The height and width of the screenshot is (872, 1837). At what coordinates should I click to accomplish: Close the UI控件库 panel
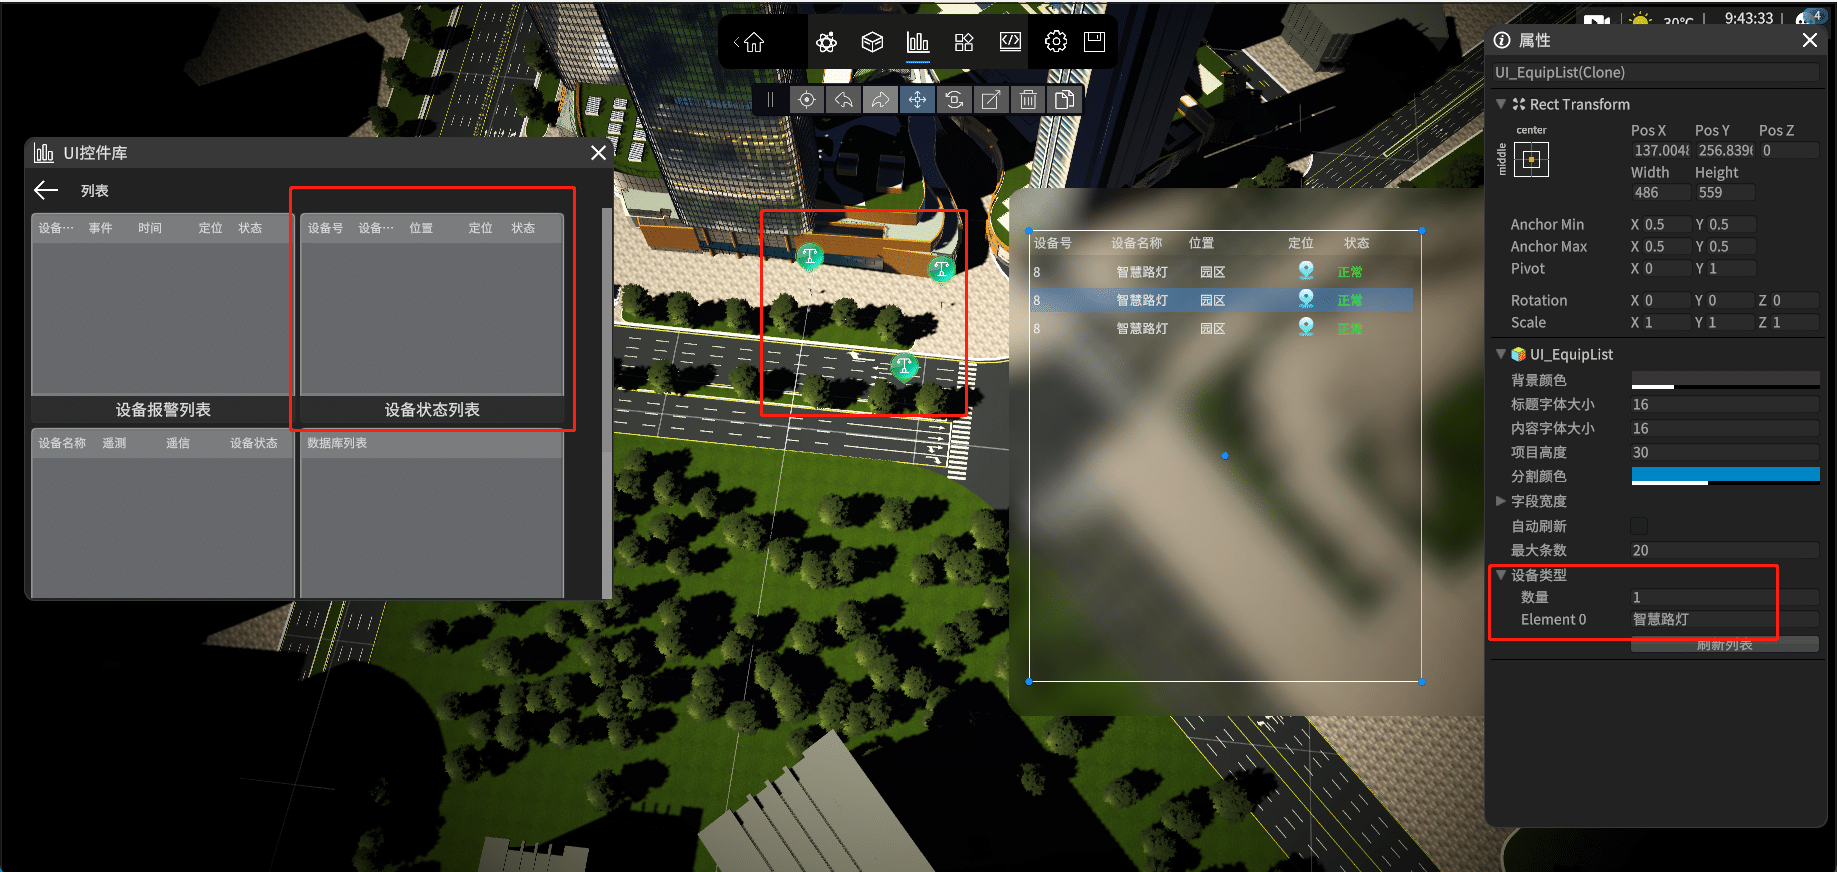(598, 153)
